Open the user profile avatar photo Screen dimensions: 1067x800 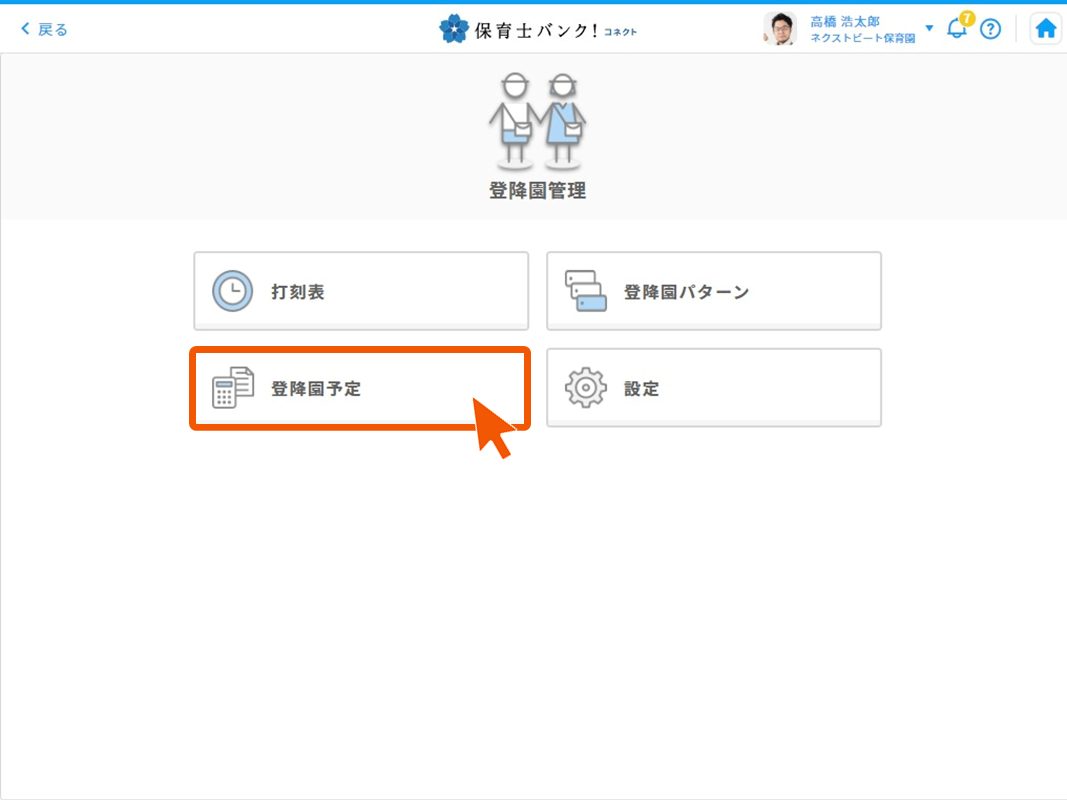[x=780, y=29]
